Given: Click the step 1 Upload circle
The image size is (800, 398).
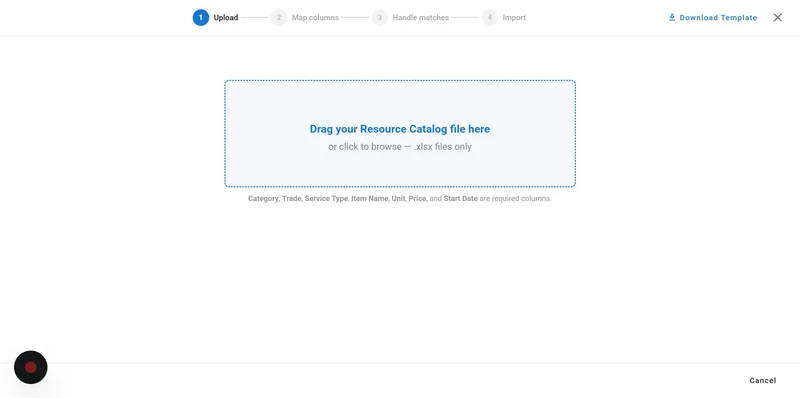Looking at the screenshot, I should [x=201, y=17].
